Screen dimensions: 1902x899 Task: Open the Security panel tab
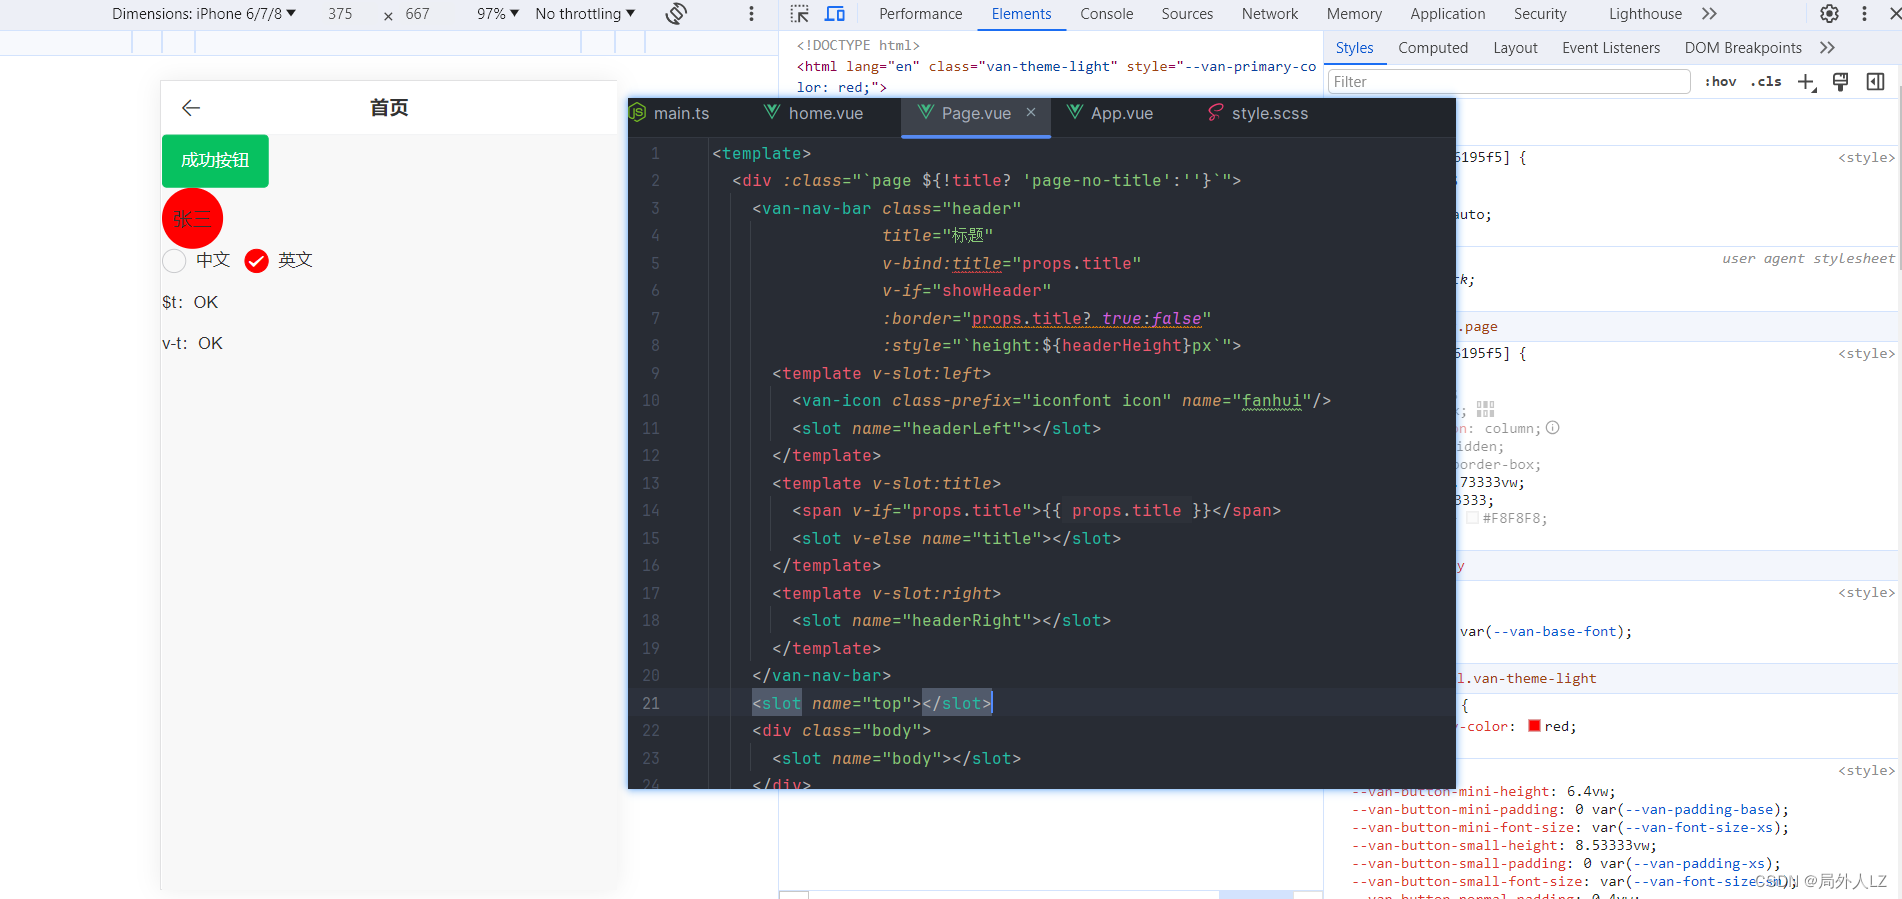tap(1540, 14)
